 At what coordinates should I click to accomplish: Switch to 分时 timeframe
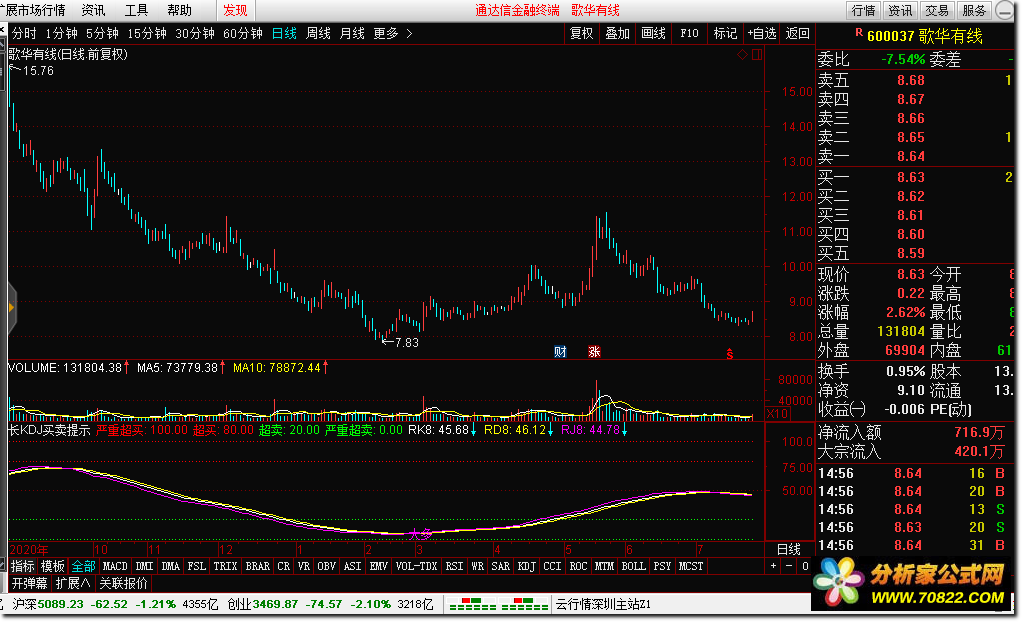24,33
